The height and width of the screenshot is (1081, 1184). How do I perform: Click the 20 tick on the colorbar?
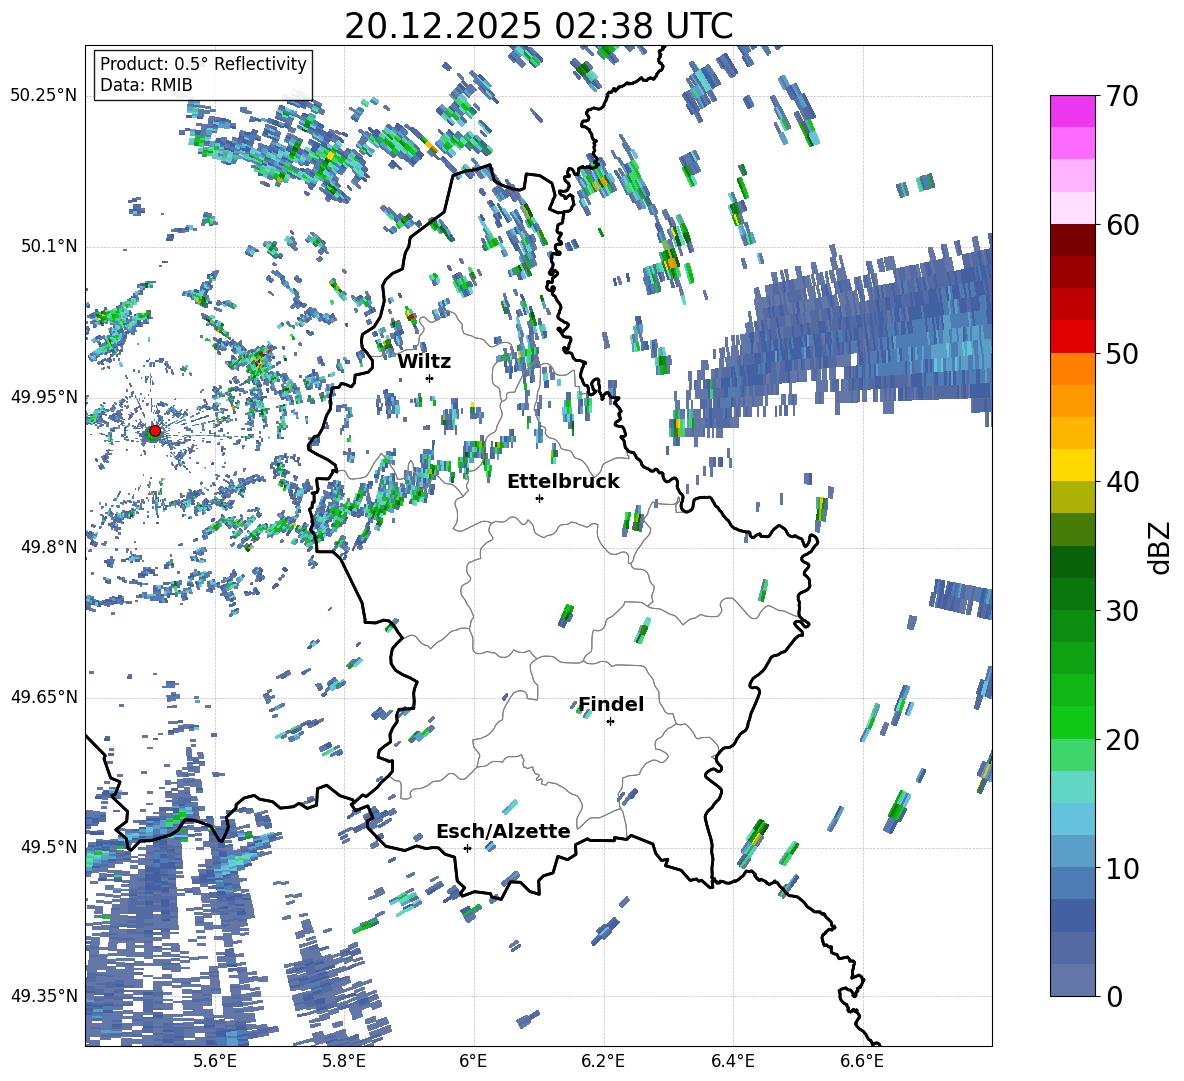1122,740
